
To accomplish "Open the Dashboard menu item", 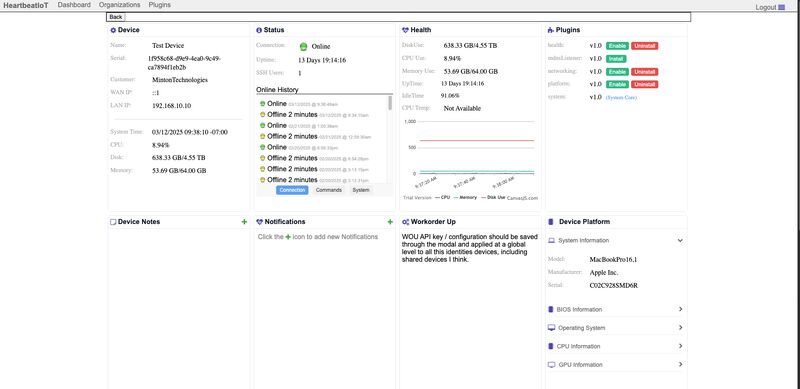I will click(74, 5).
